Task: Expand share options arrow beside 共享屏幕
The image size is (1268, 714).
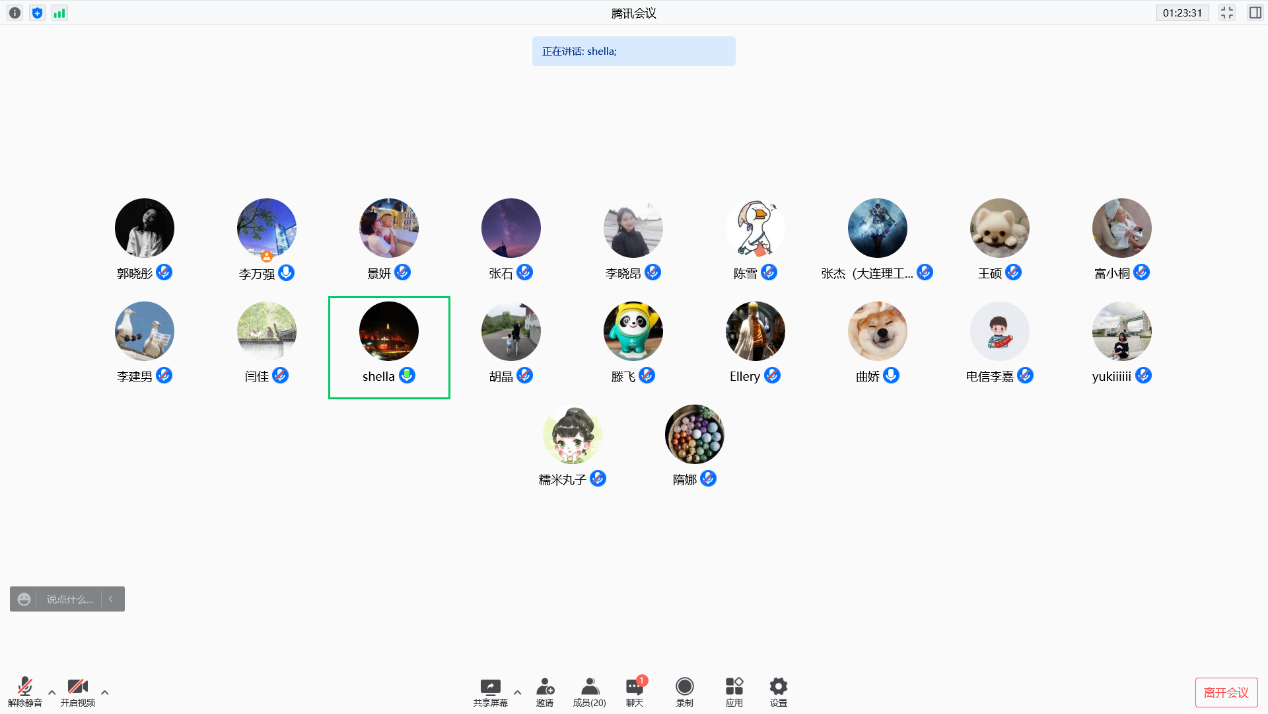Action: pos(517,691)
